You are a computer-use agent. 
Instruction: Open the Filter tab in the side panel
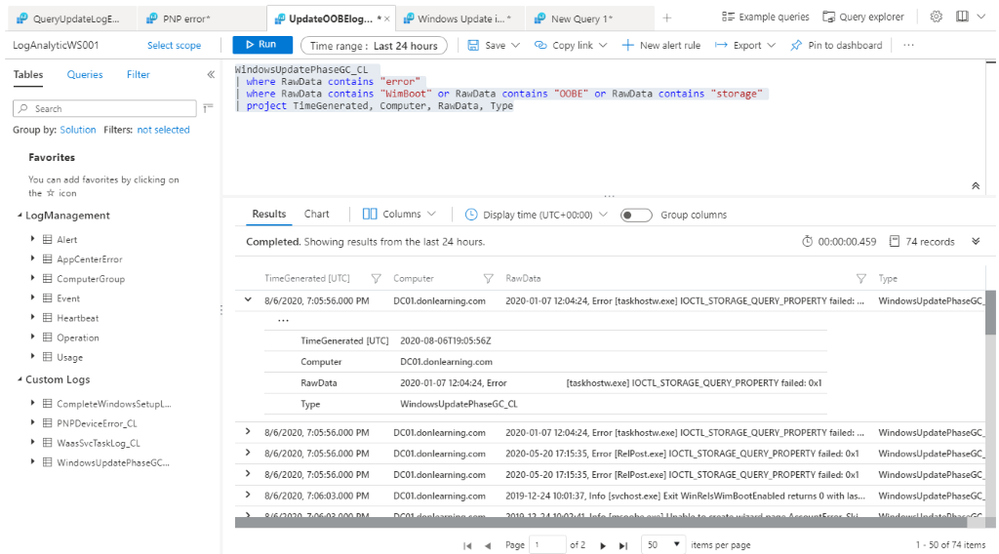click(138, 75)
